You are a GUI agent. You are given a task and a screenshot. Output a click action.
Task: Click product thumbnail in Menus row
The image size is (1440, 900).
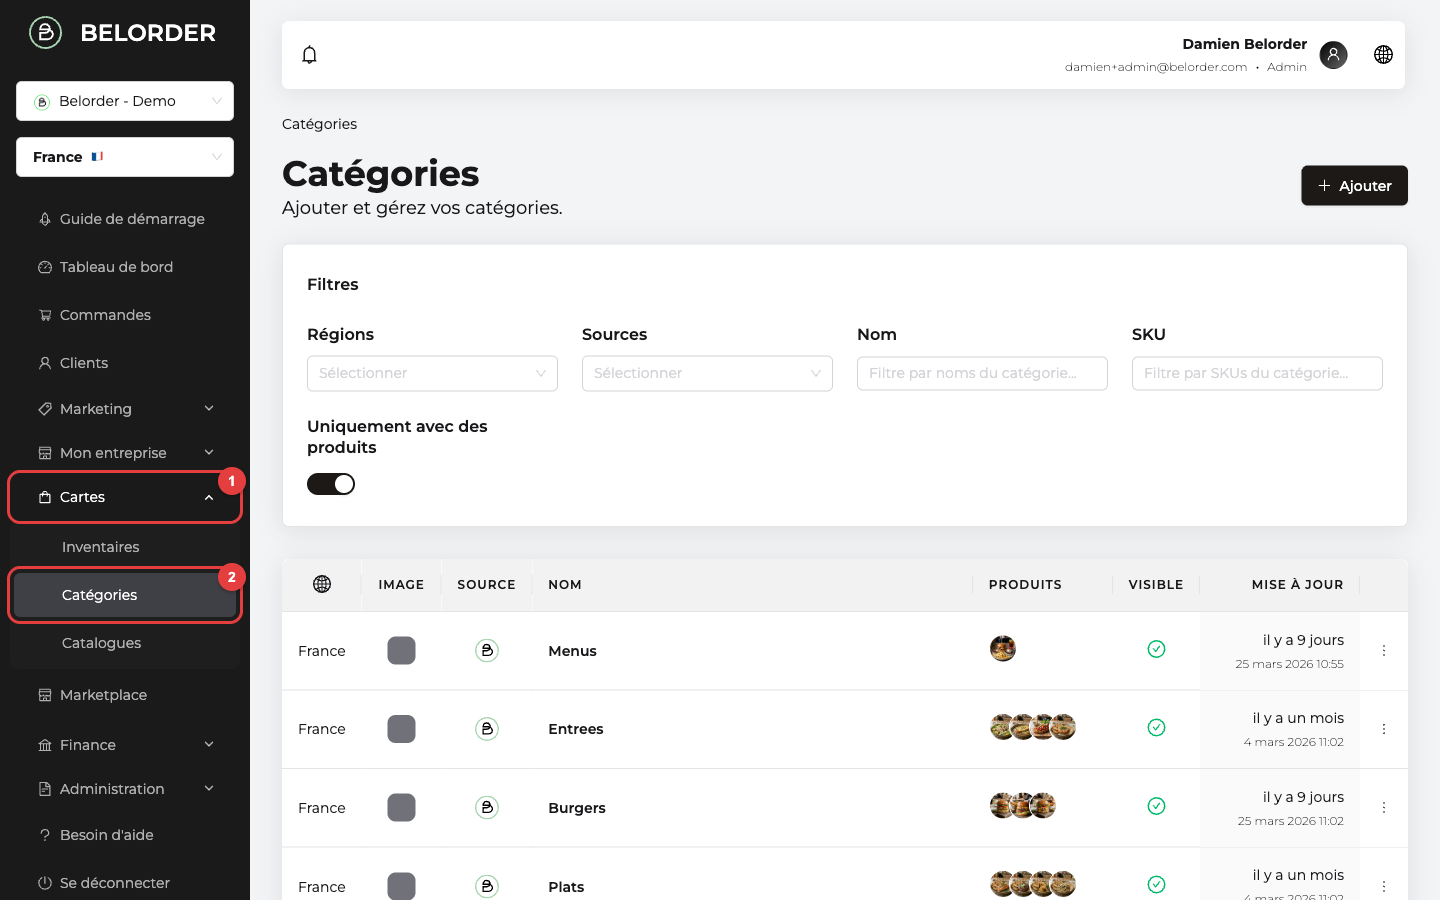click(x=1003, y=649)
